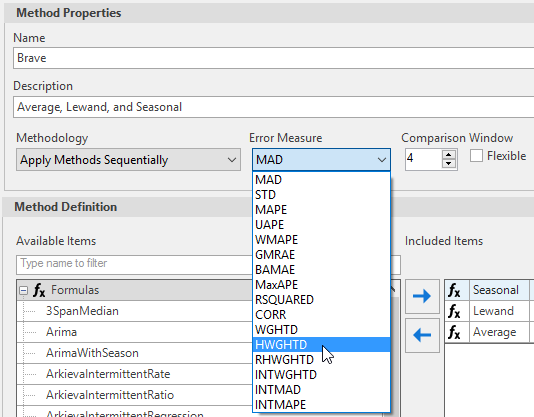Choose MAPE in the dropdown list
This screenshot has height=417, width=534.
(321, 210)
